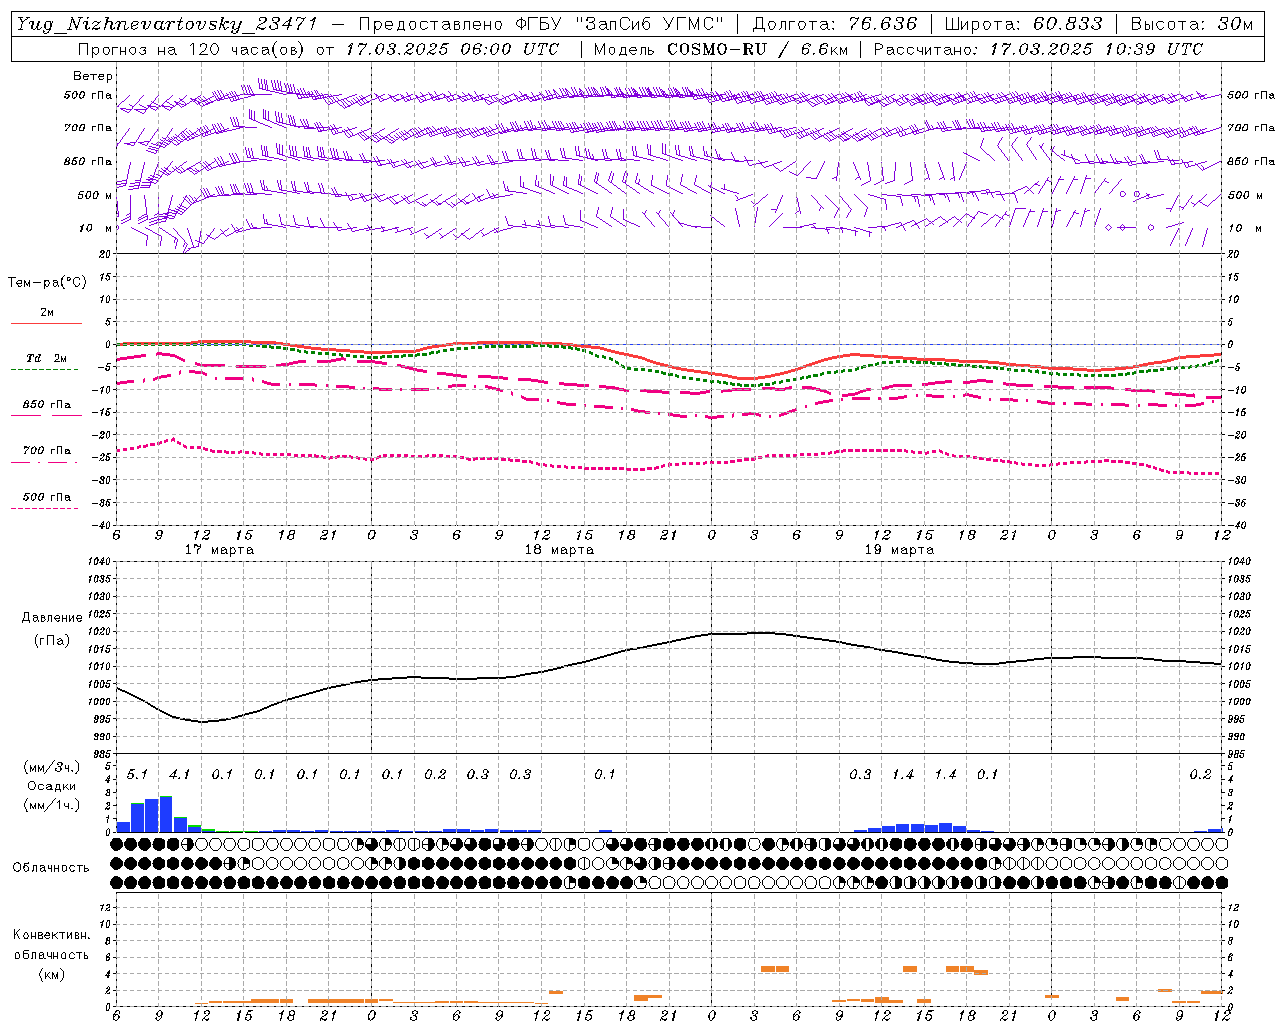The image size is (1280, 1024).
Task: Click the Давление pressure panel title
Action: click(52, 618)
